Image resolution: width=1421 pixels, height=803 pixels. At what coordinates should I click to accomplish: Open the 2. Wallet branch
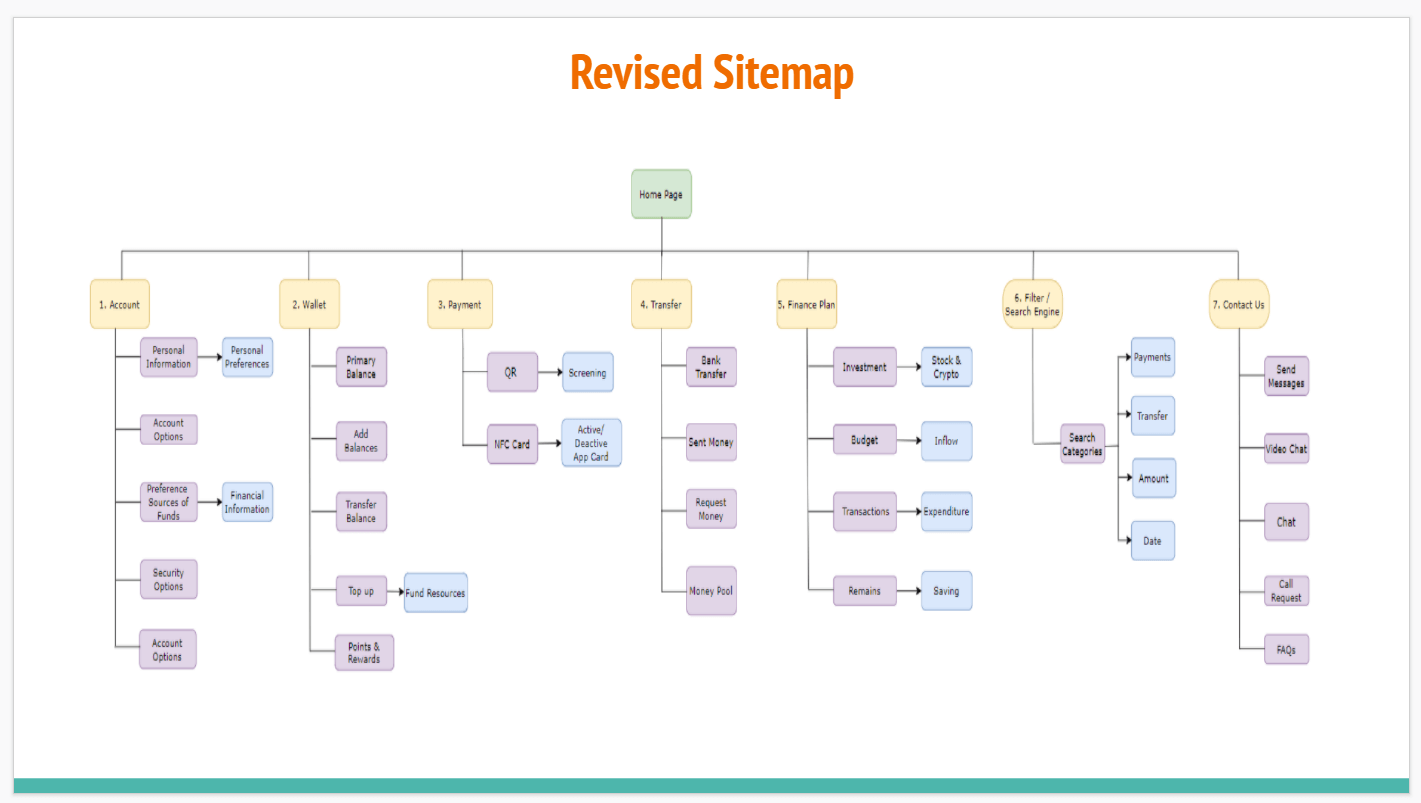310,304
